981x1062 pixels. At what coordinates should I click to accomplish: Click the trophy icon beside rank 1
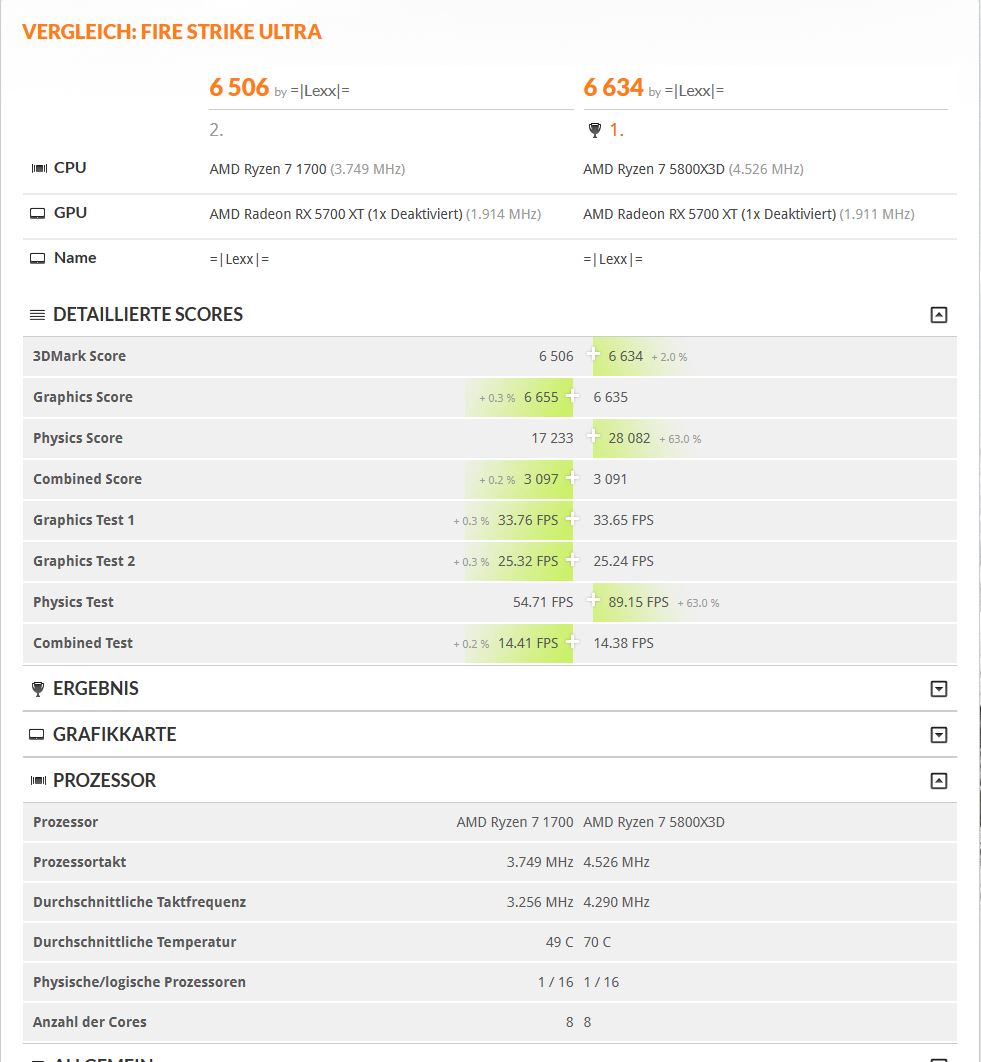(594, 130)
